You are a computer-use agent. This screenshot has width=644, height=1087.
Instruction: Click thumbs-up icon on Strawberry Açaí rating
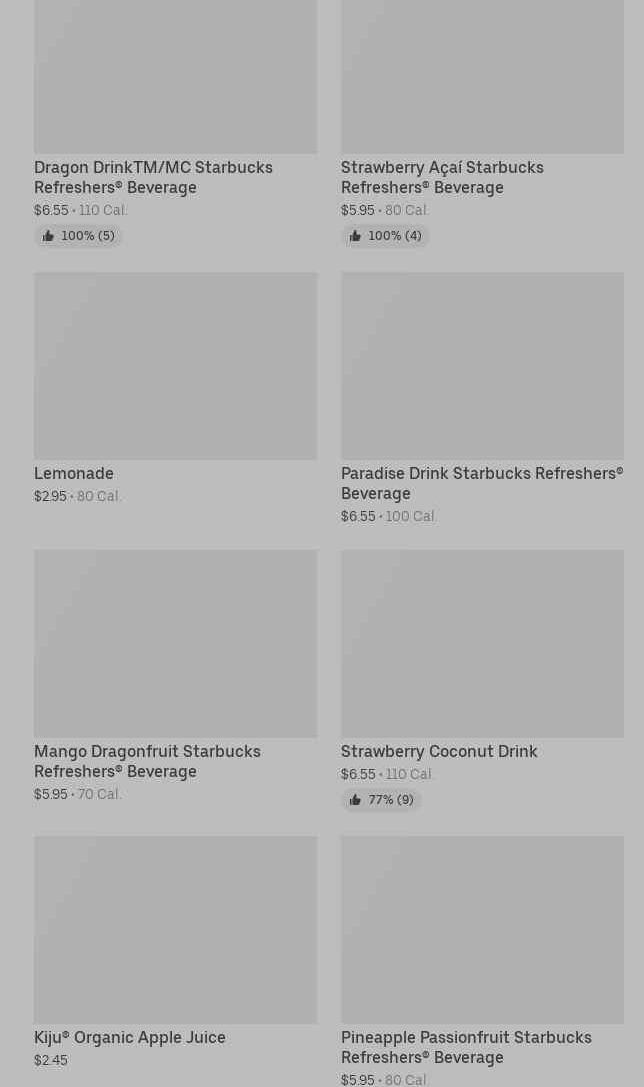click(355, 236)
